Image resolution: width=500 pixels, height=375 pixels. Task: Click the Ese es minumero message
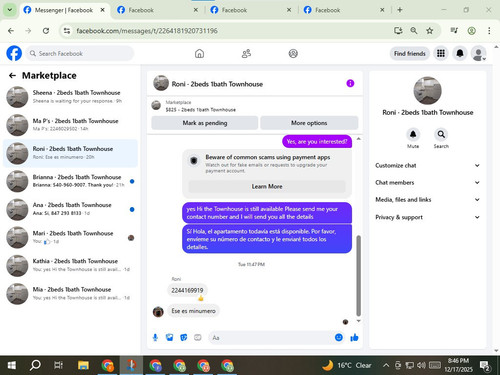pyautogui.click(x=193, y=311)
